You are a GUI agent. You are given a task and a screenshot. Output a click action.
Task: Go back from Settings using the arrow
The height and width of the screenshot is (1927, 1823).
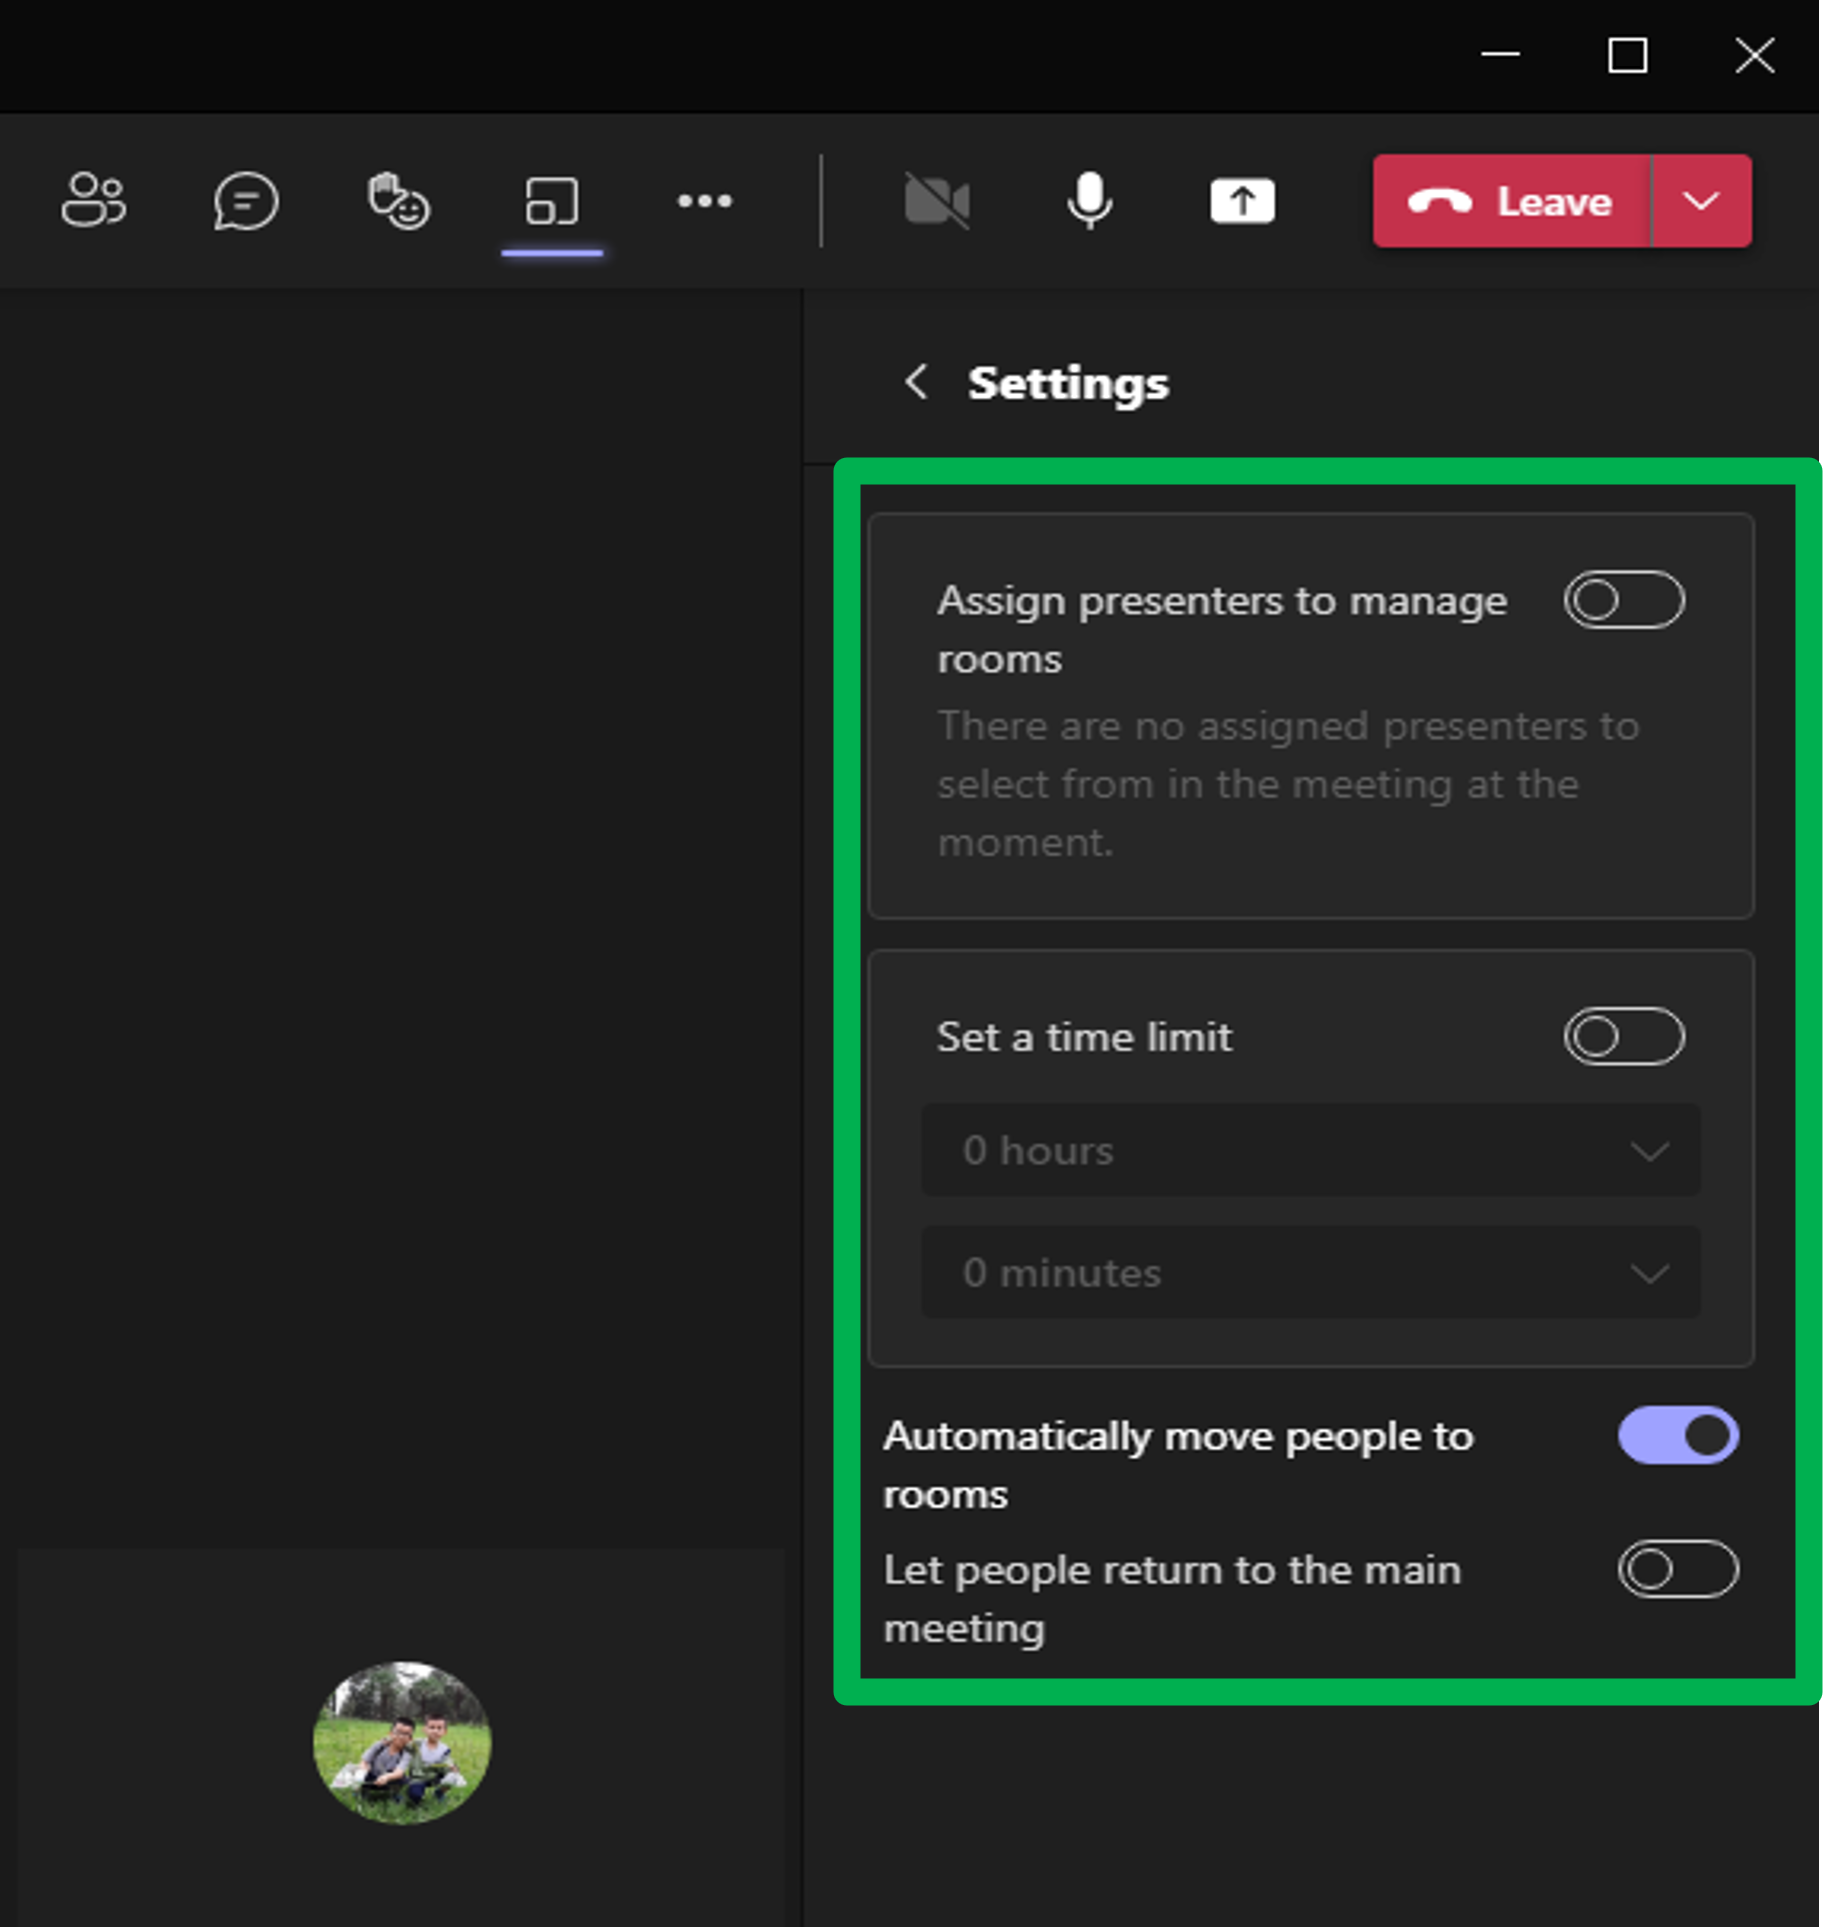click(916, 382)
